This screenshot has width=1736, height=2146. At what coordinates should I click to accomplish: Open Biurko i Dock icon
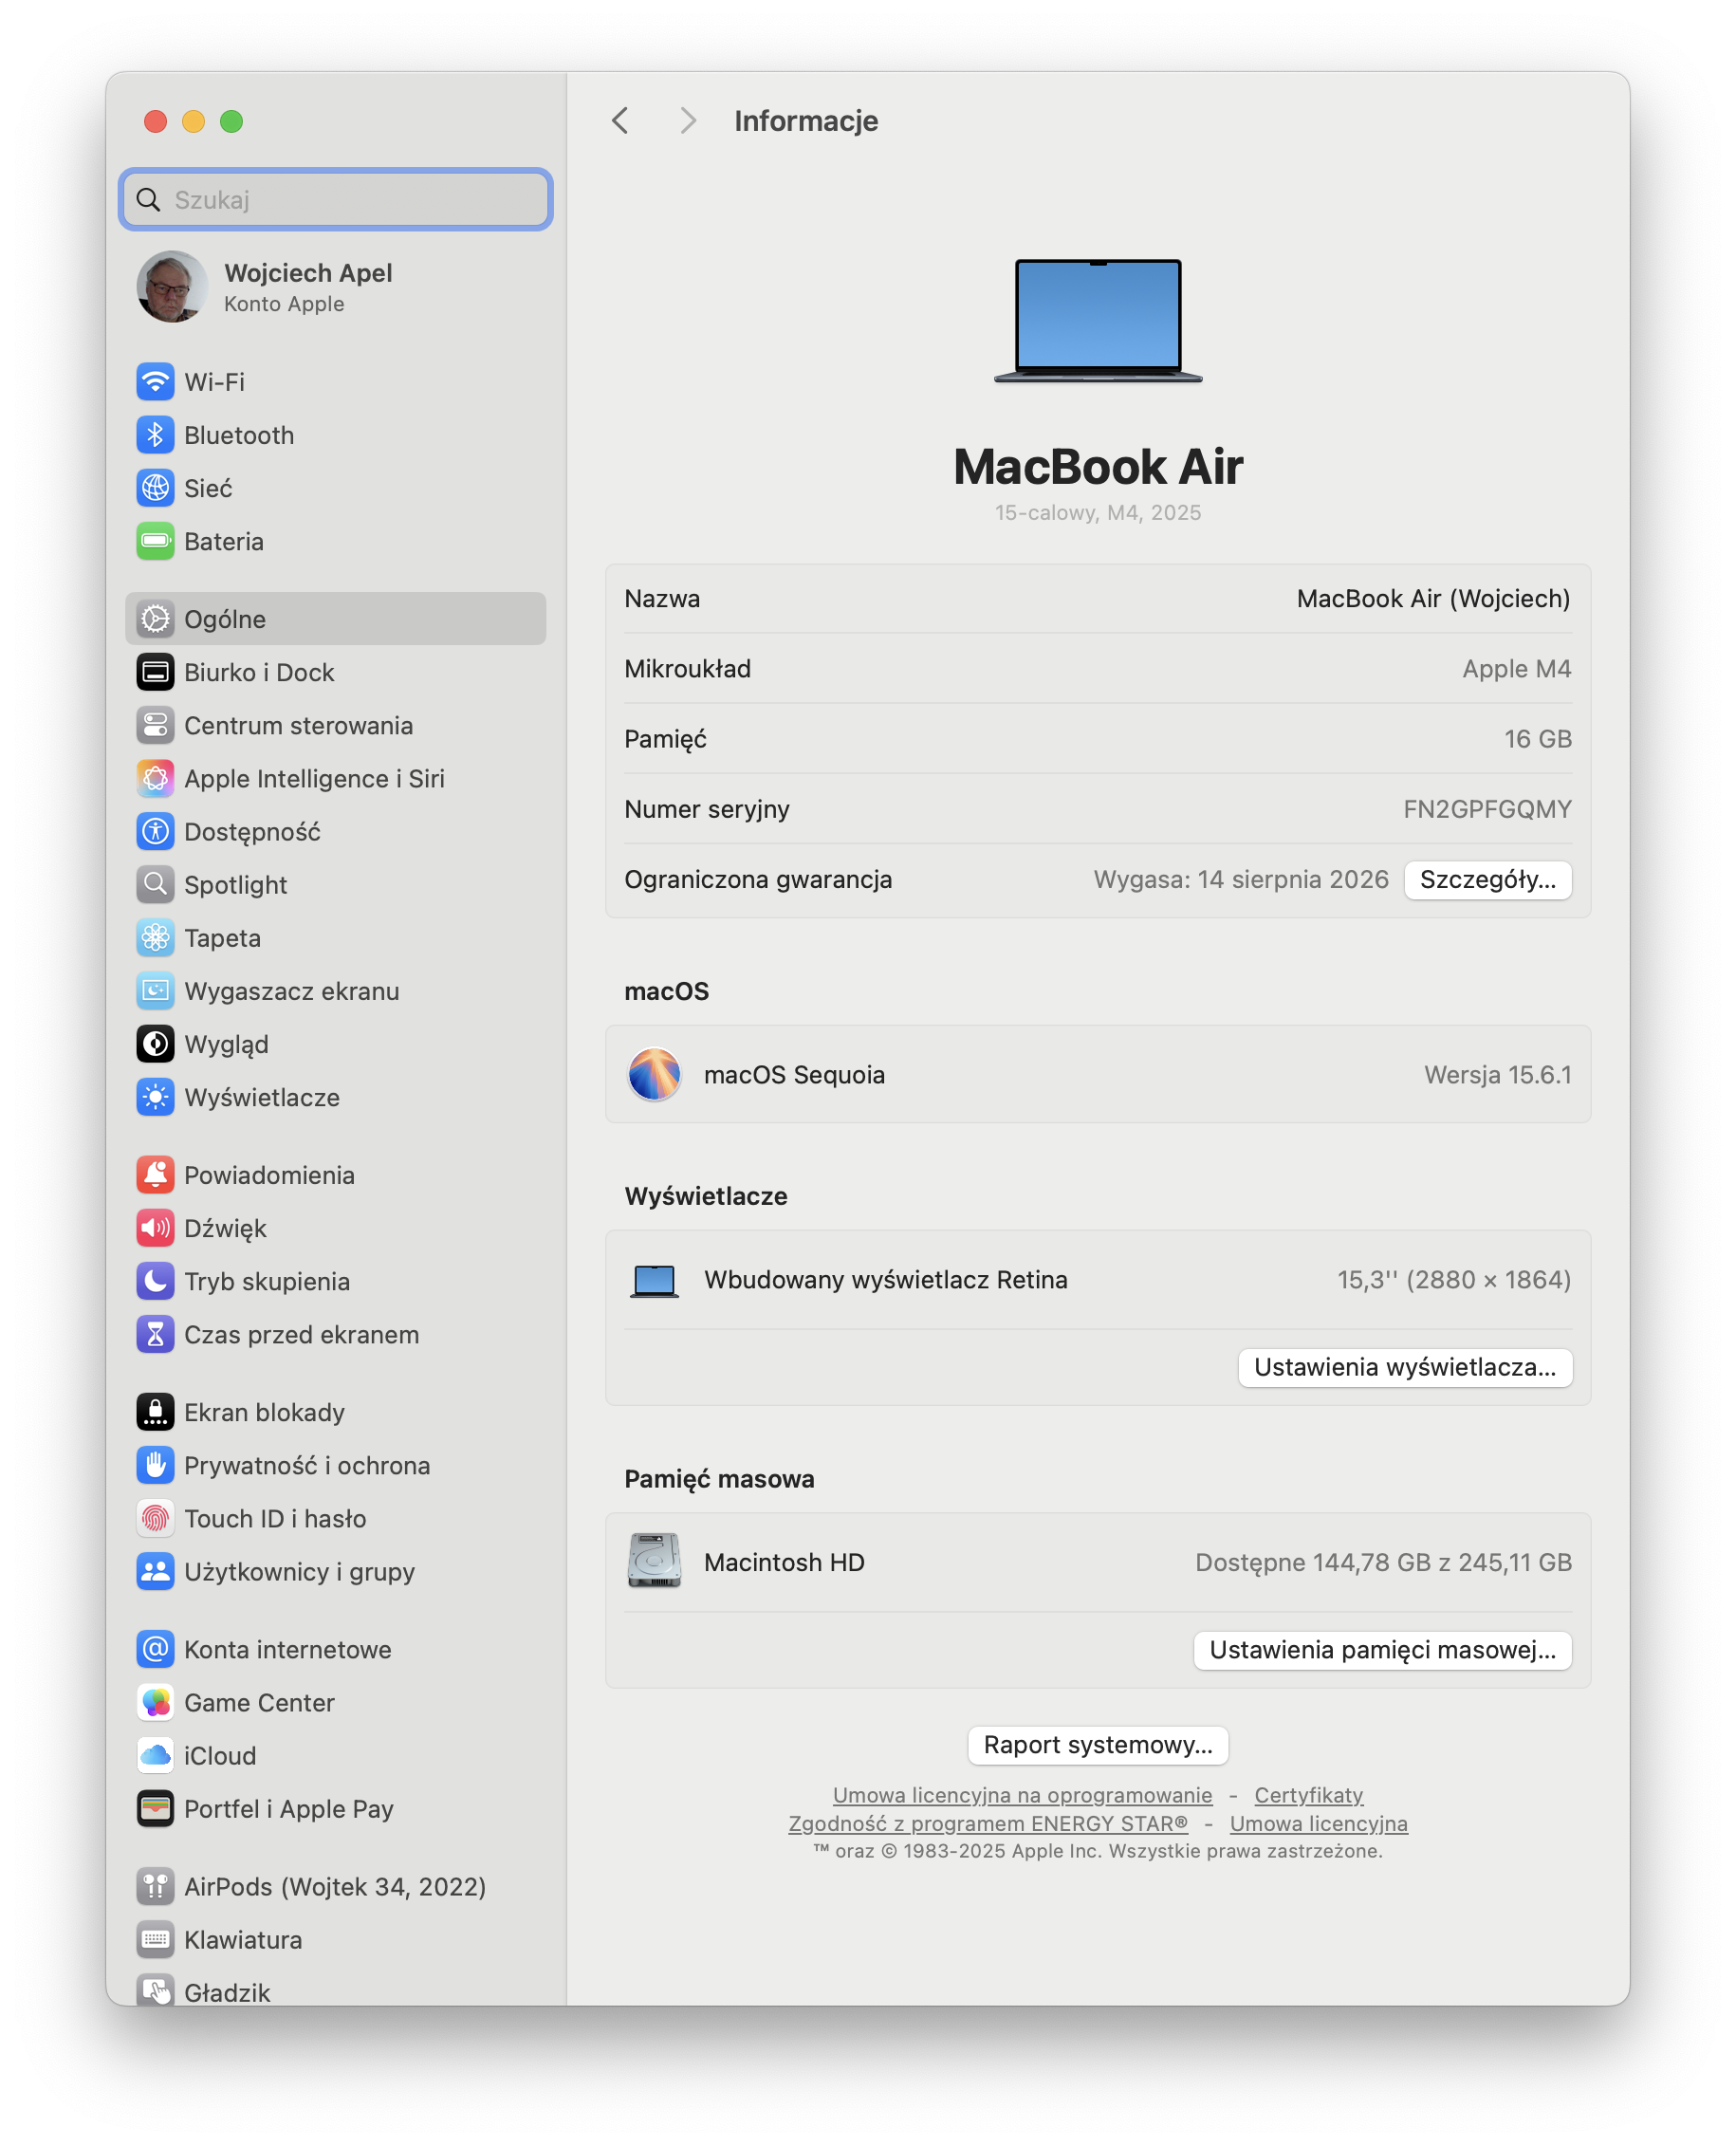tap(155, 672)
